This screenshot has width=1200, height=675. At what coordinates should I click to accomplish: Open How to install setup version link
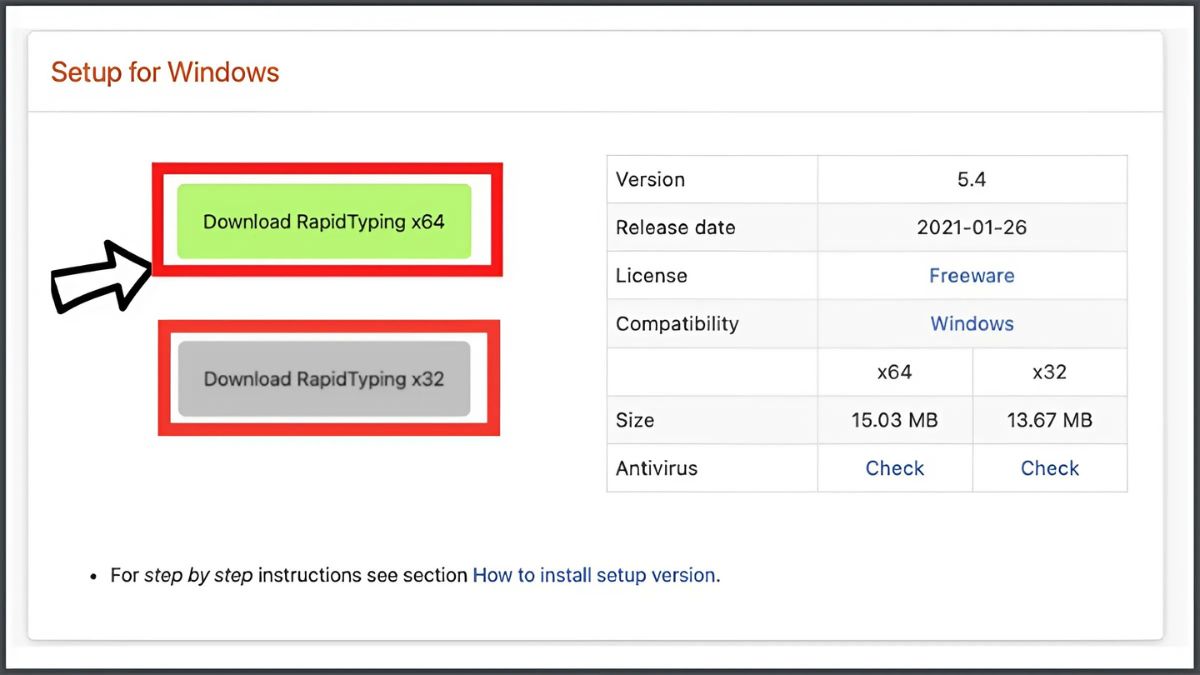point(594,575)
